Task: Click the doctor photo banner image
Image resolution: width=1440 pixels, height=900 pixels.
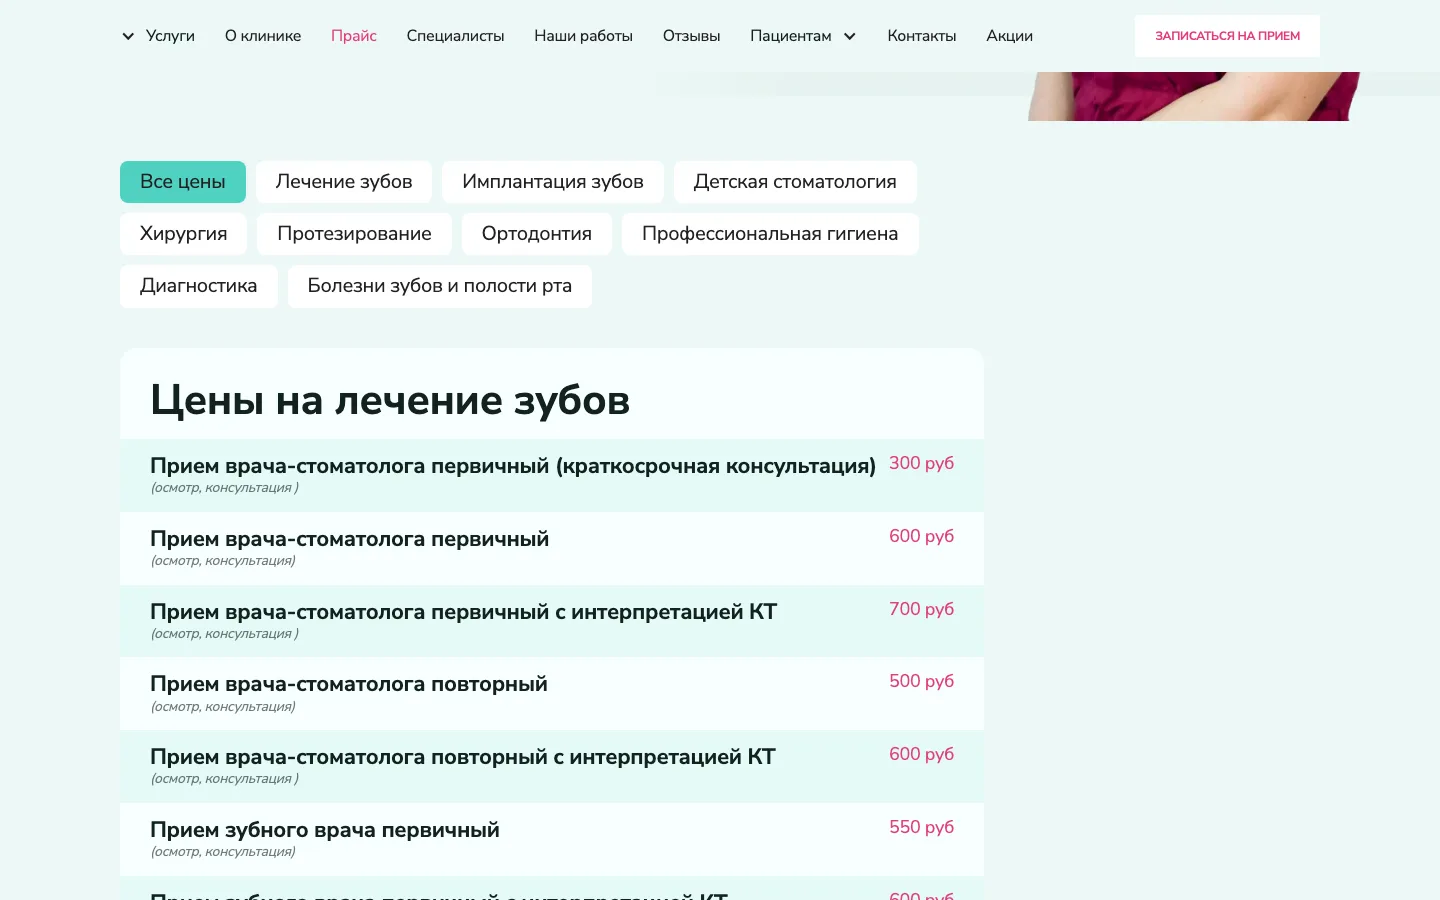Action: (x=1194, y=96)
